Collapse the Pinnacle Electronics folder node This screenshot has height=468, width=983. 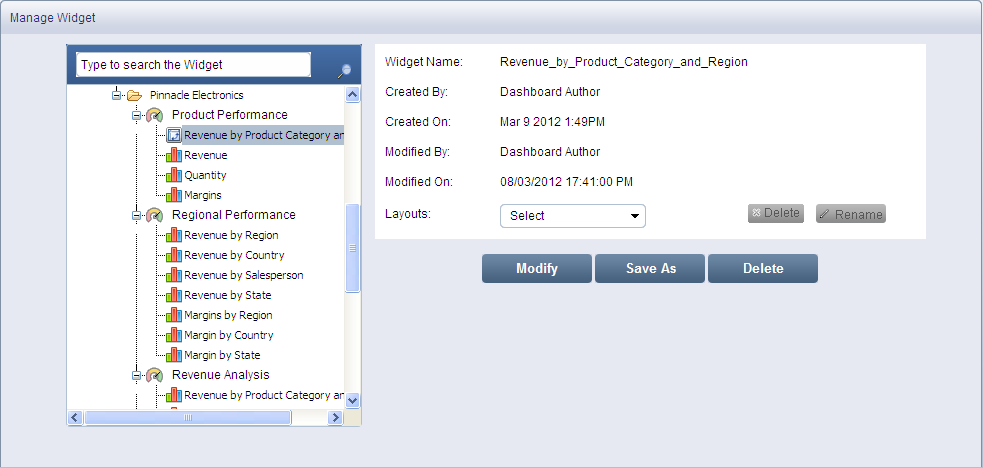coord(116,95)
